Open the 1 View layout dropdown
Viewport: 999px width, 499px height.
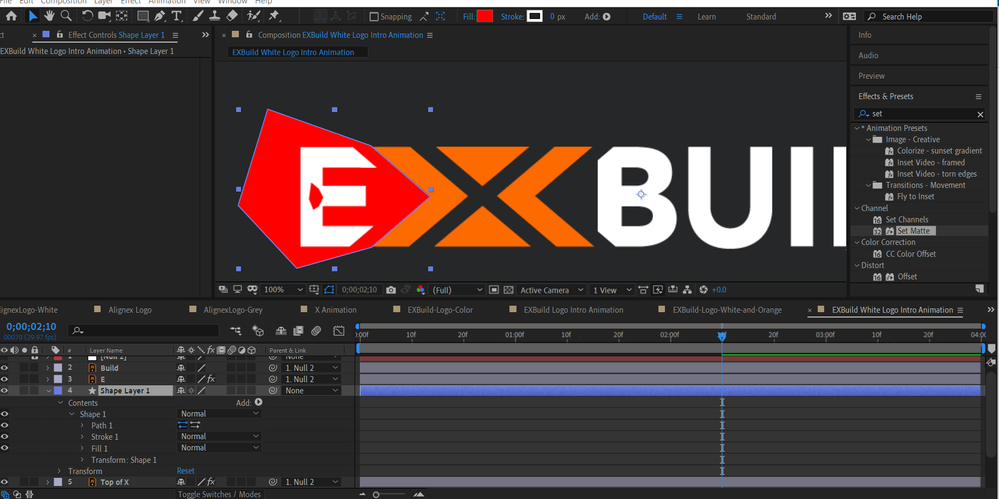click(612, 290)
